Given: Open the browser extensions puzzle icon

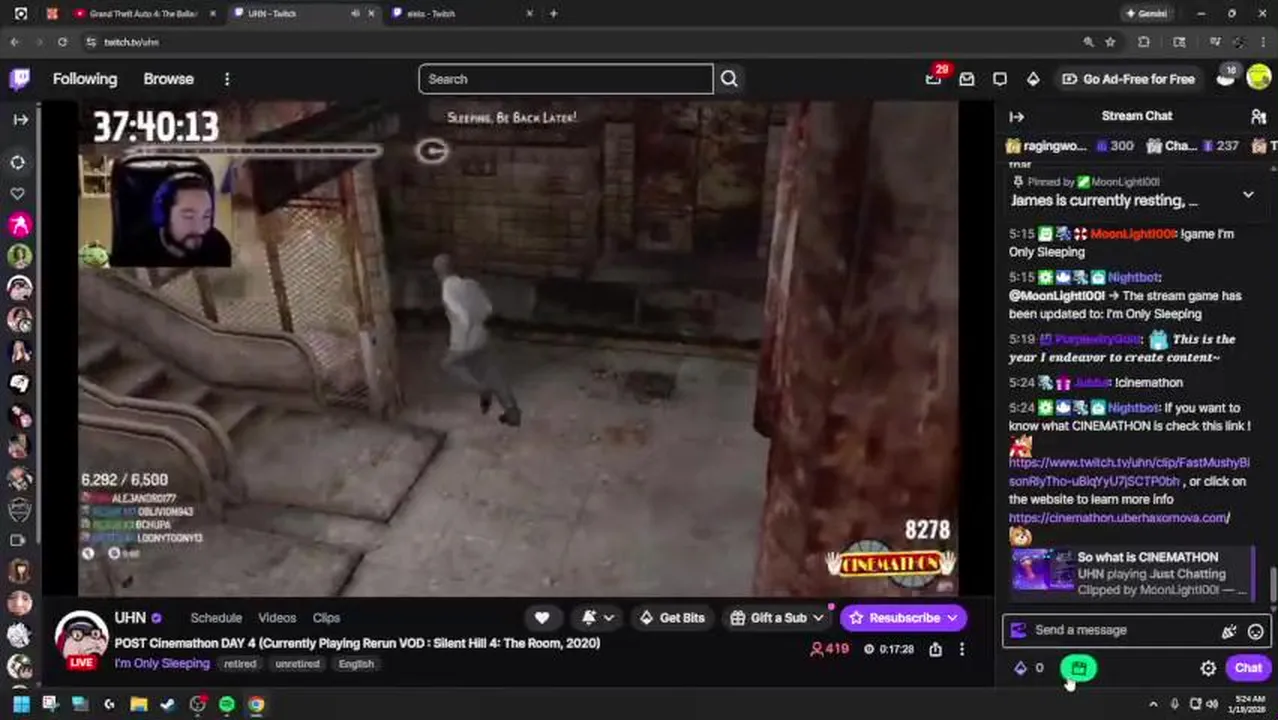Looking at the screenshot, I should tap(1144, 42).
